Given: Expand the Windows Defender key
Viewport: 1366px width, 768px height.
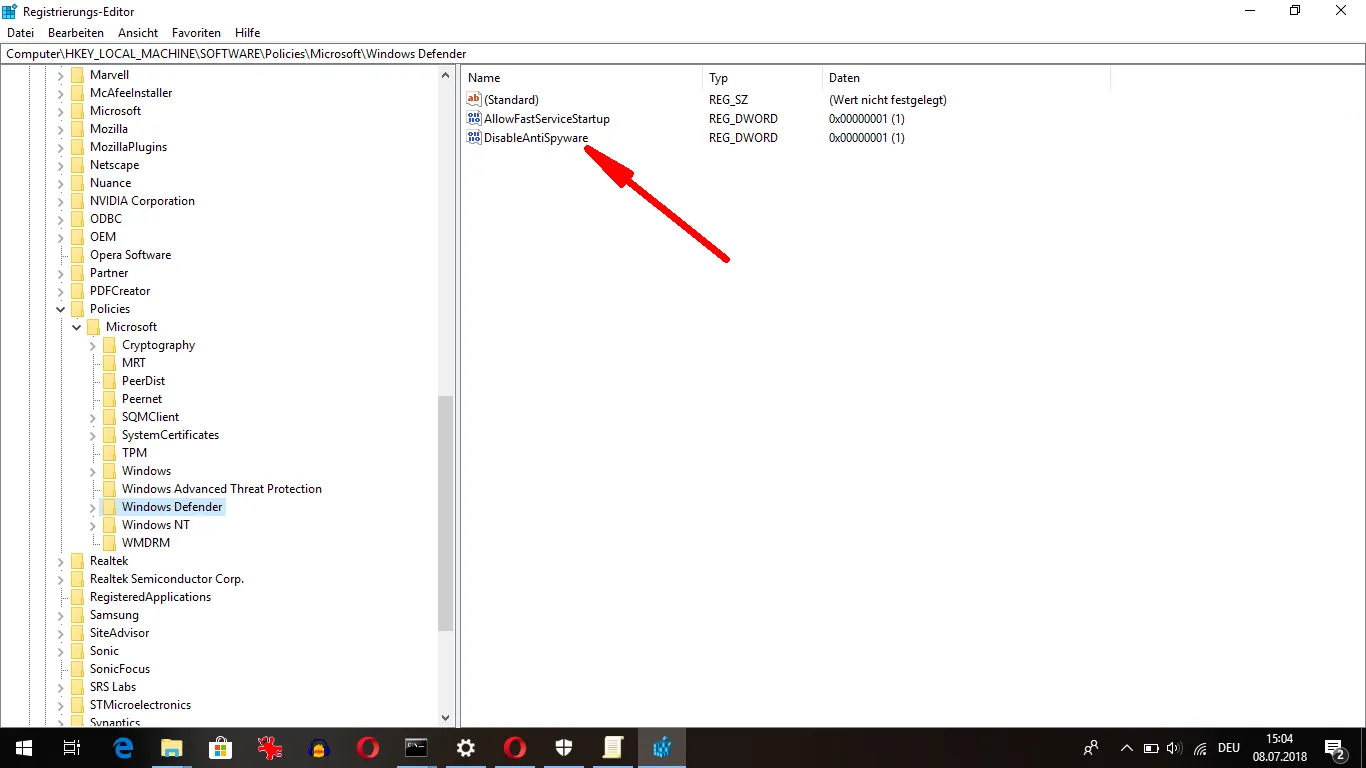Looking at the screenshot, I should coord(93,507).
